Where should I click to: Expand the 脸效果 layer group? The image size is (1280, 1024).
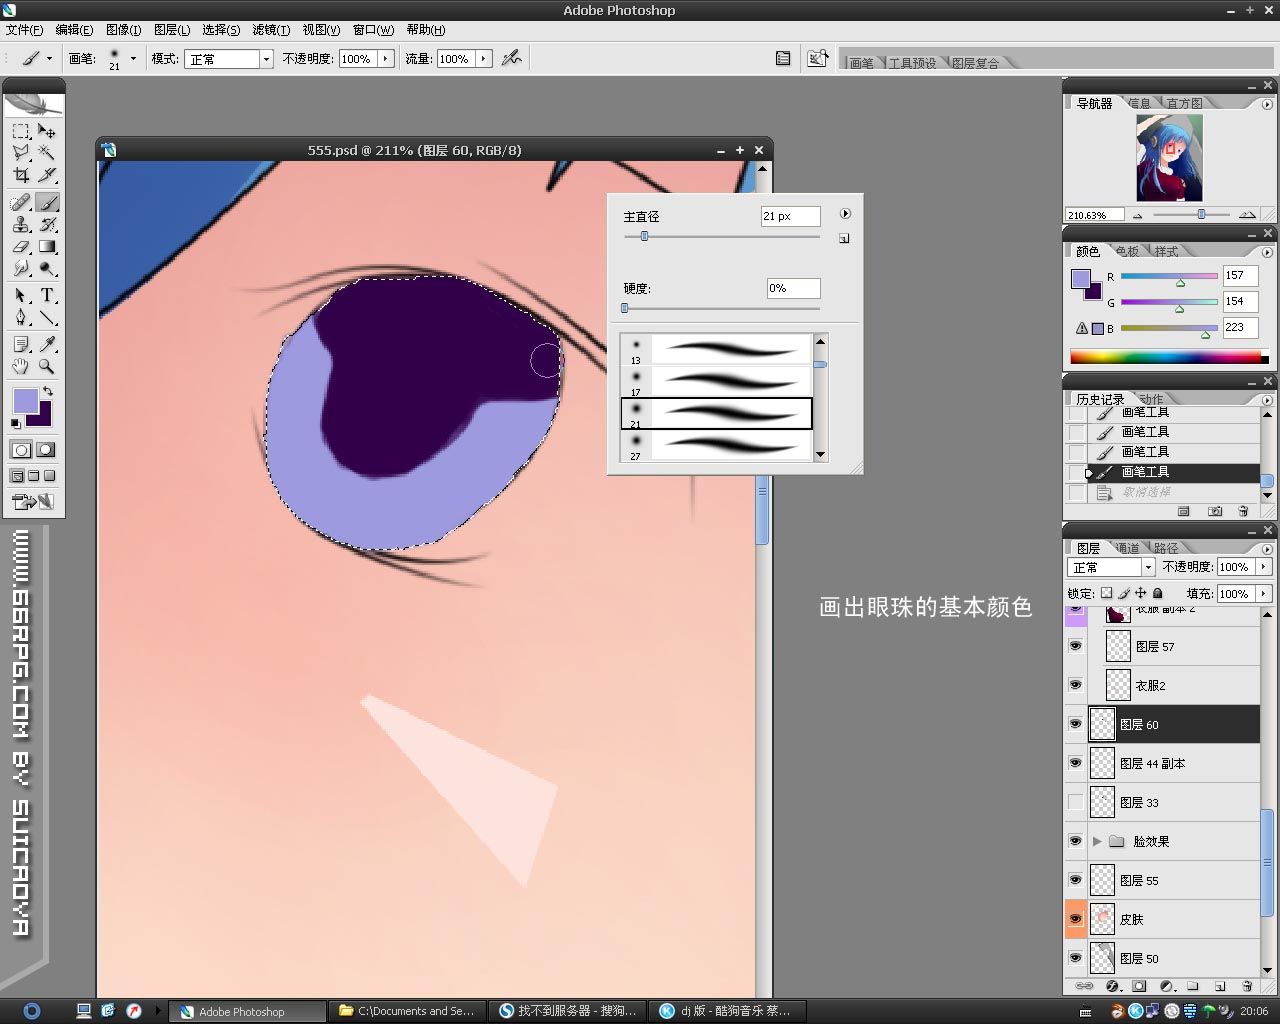(1097, 841)
